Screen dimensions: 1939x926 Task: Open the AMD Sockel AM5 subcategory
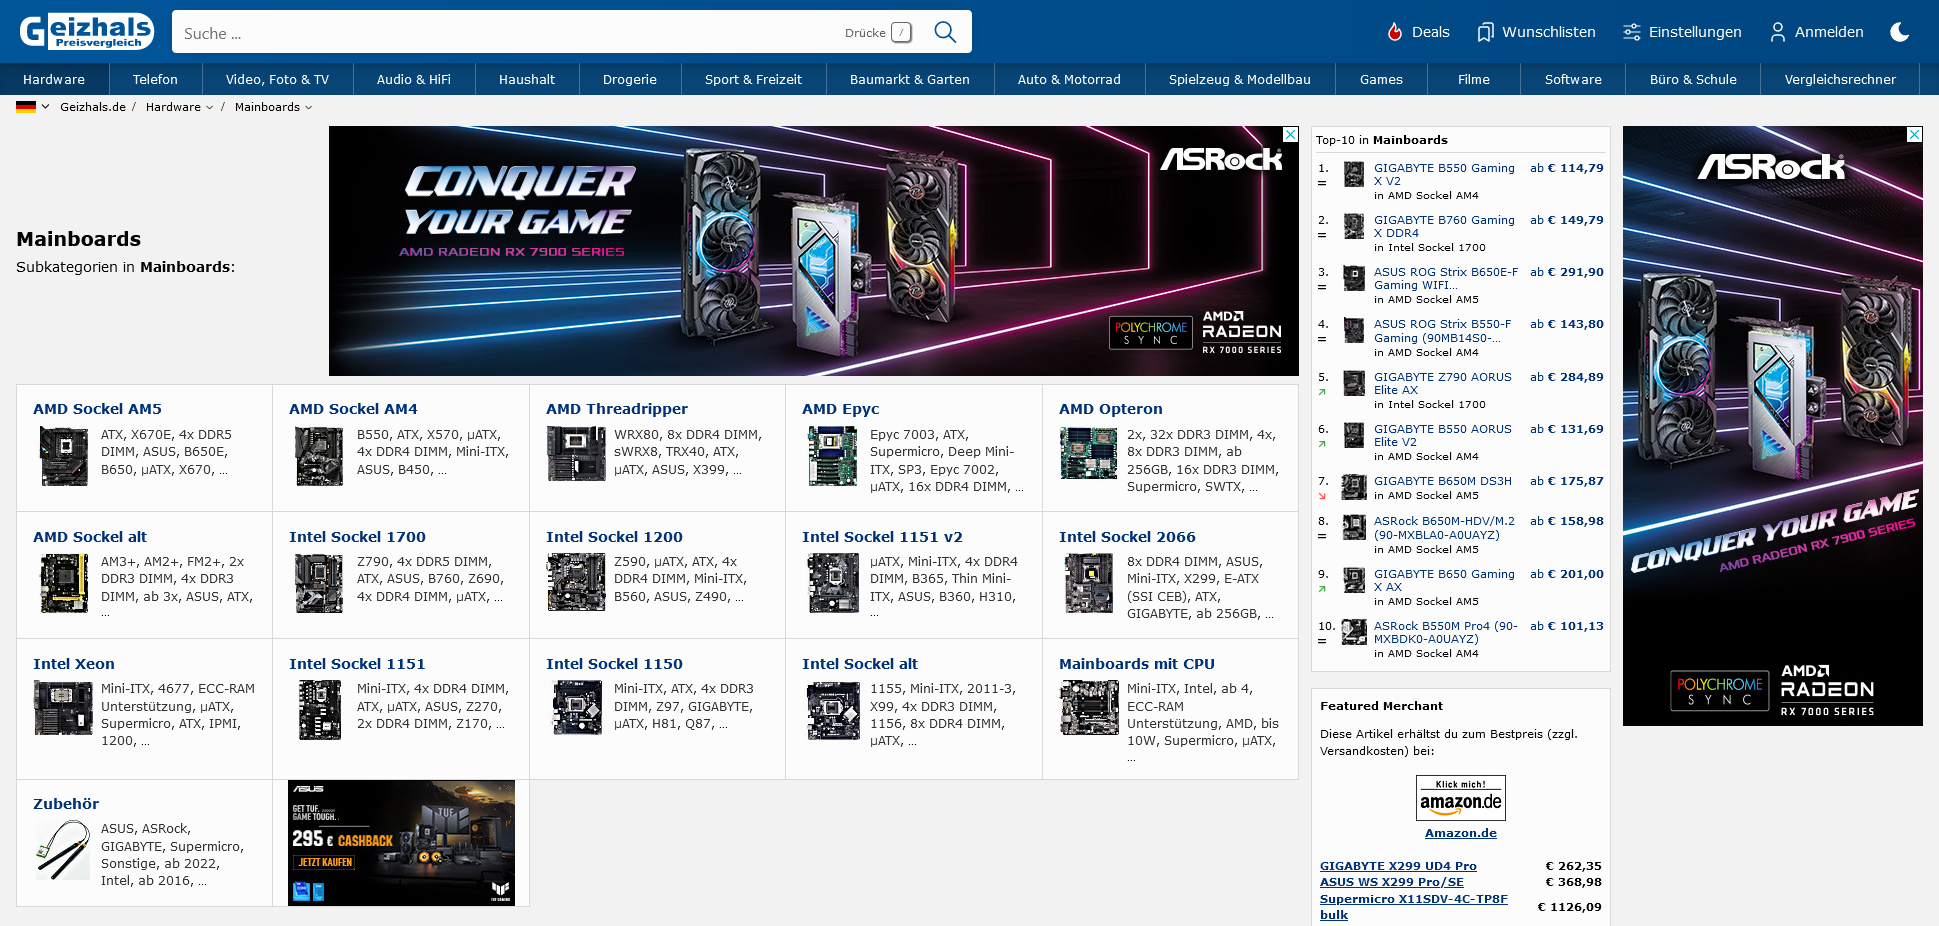coord(97,409)
